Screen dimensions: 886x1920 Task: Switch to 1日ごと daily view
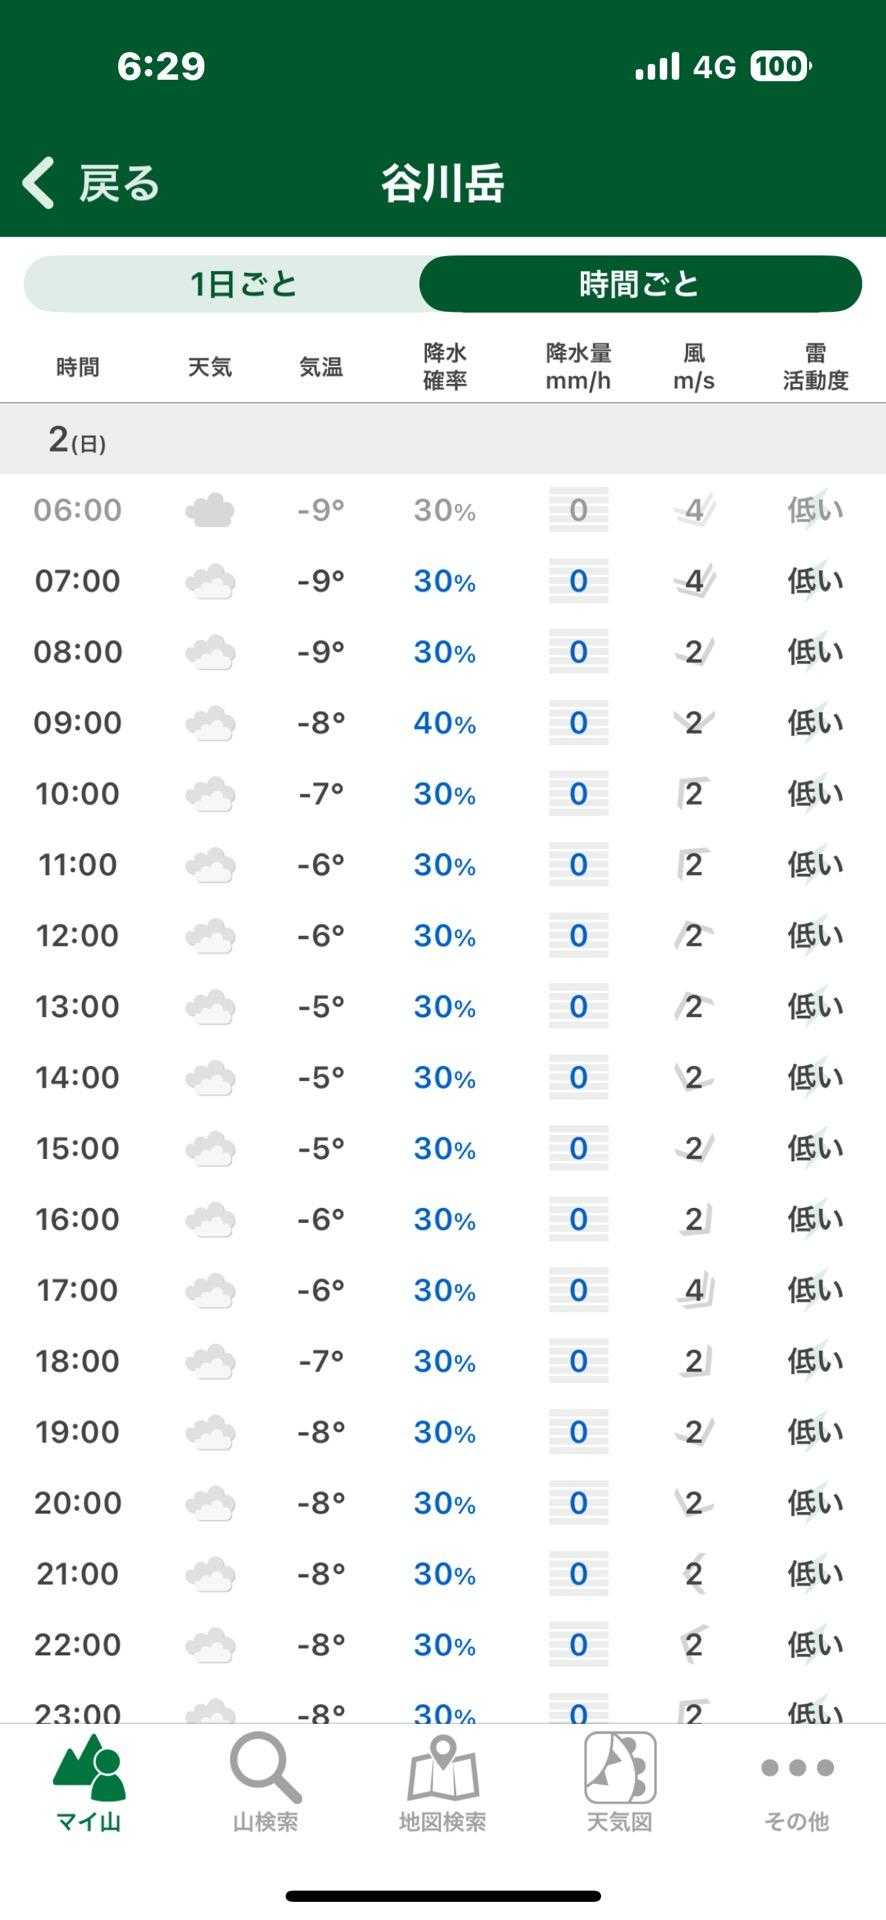point(244,284)
